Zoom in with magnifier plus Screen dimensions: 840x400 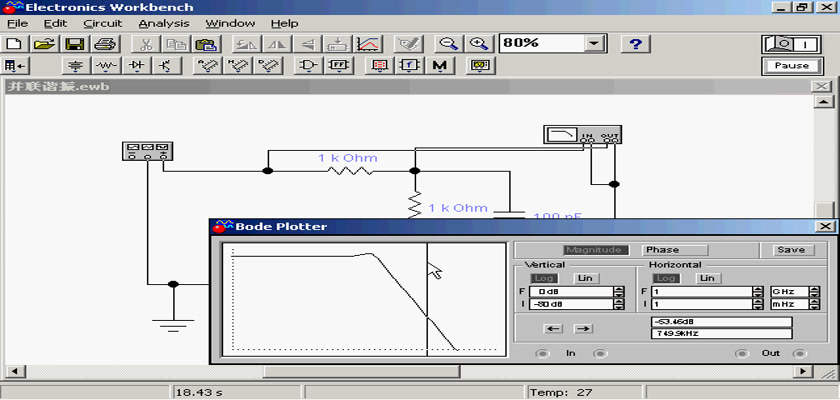(478, 43)
